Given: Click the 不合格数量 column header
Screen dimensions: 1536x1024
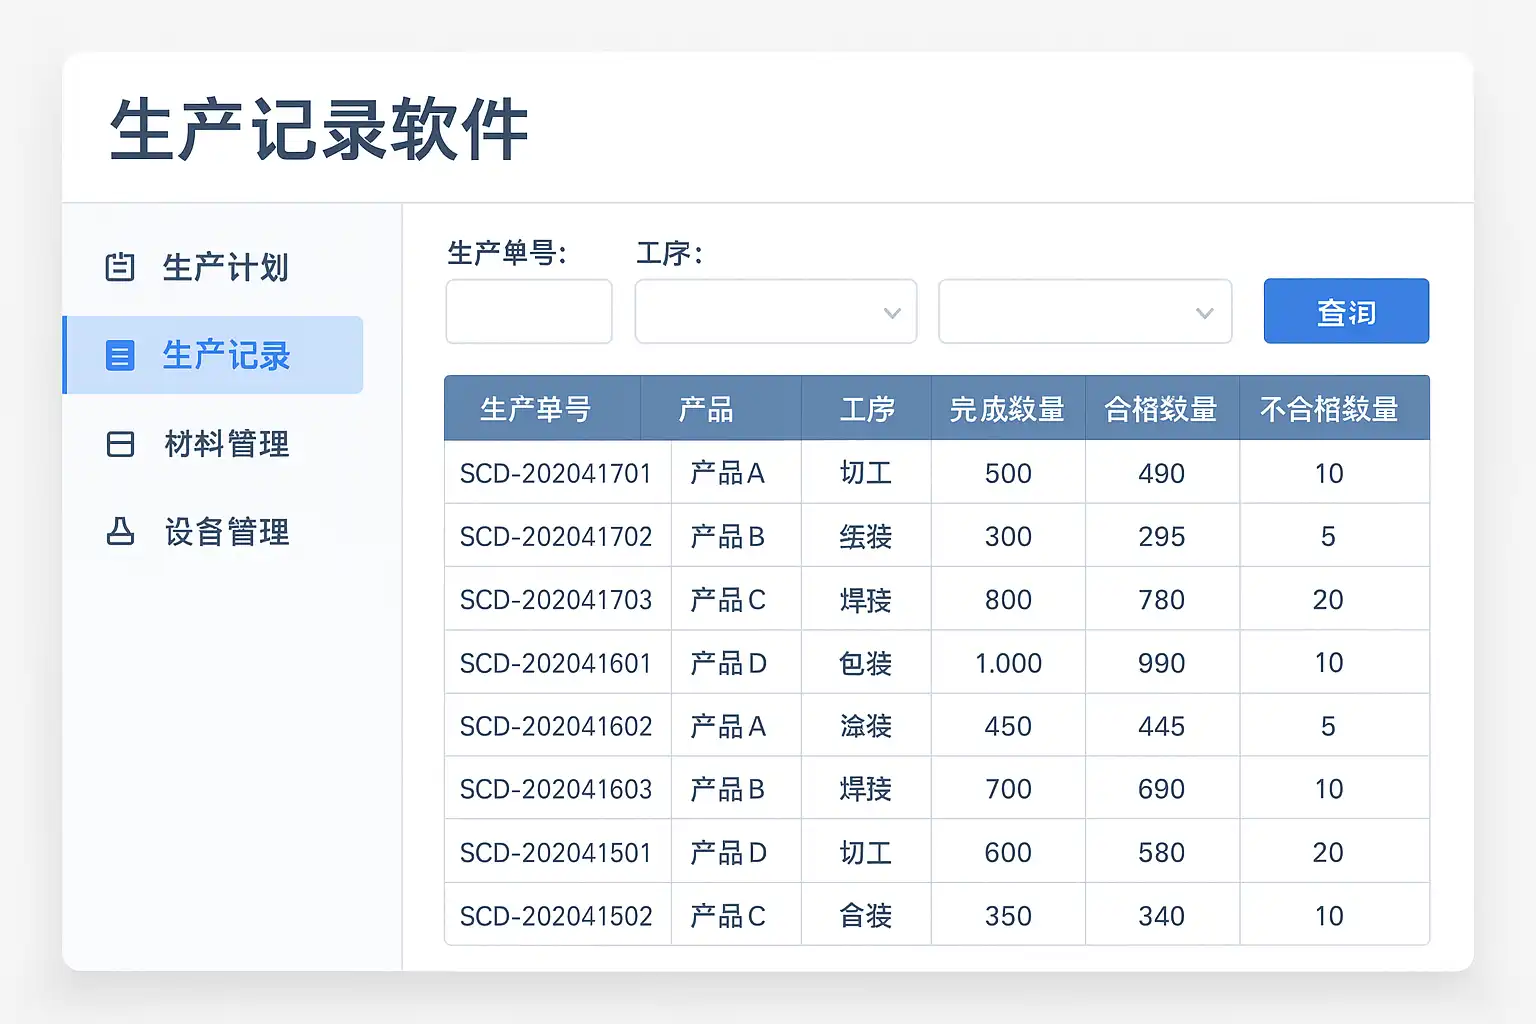Looking at the screenshot, I should [1329, 409].
